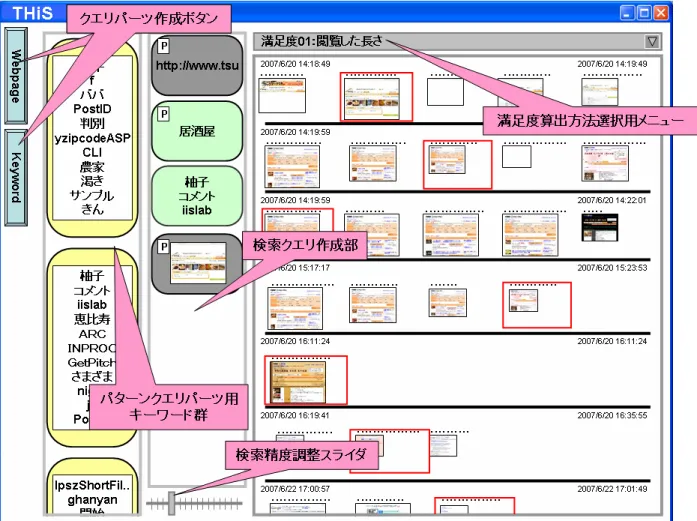Minimize the THiS window
This screenshot has height=521, width=697.
(627, 12)
